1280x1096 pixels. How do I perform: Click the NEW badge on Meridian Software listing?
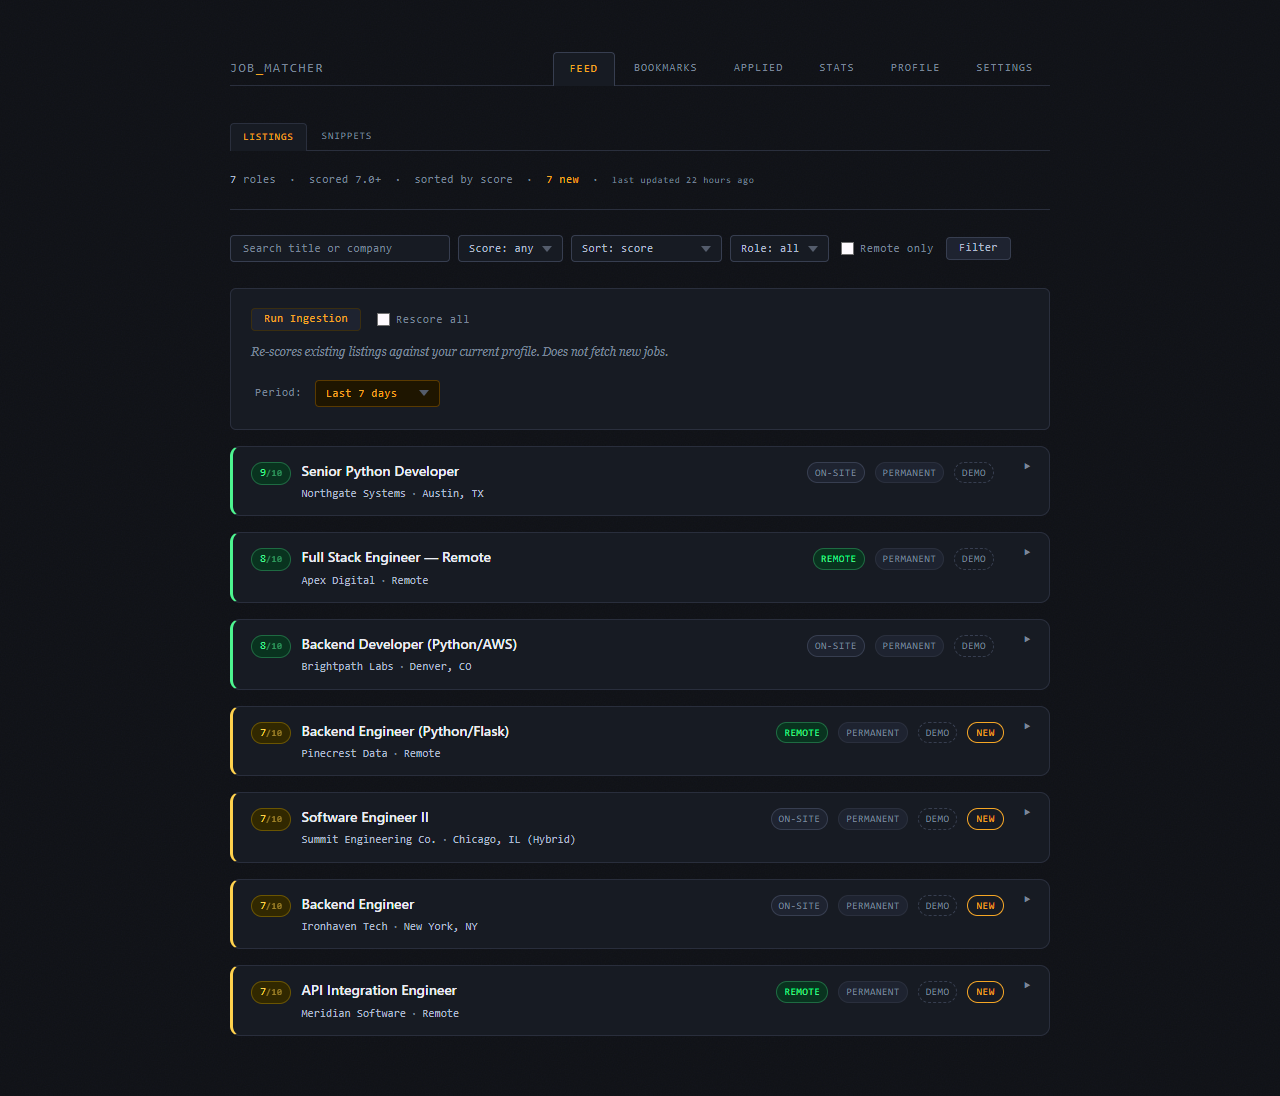tap(985, 992)
